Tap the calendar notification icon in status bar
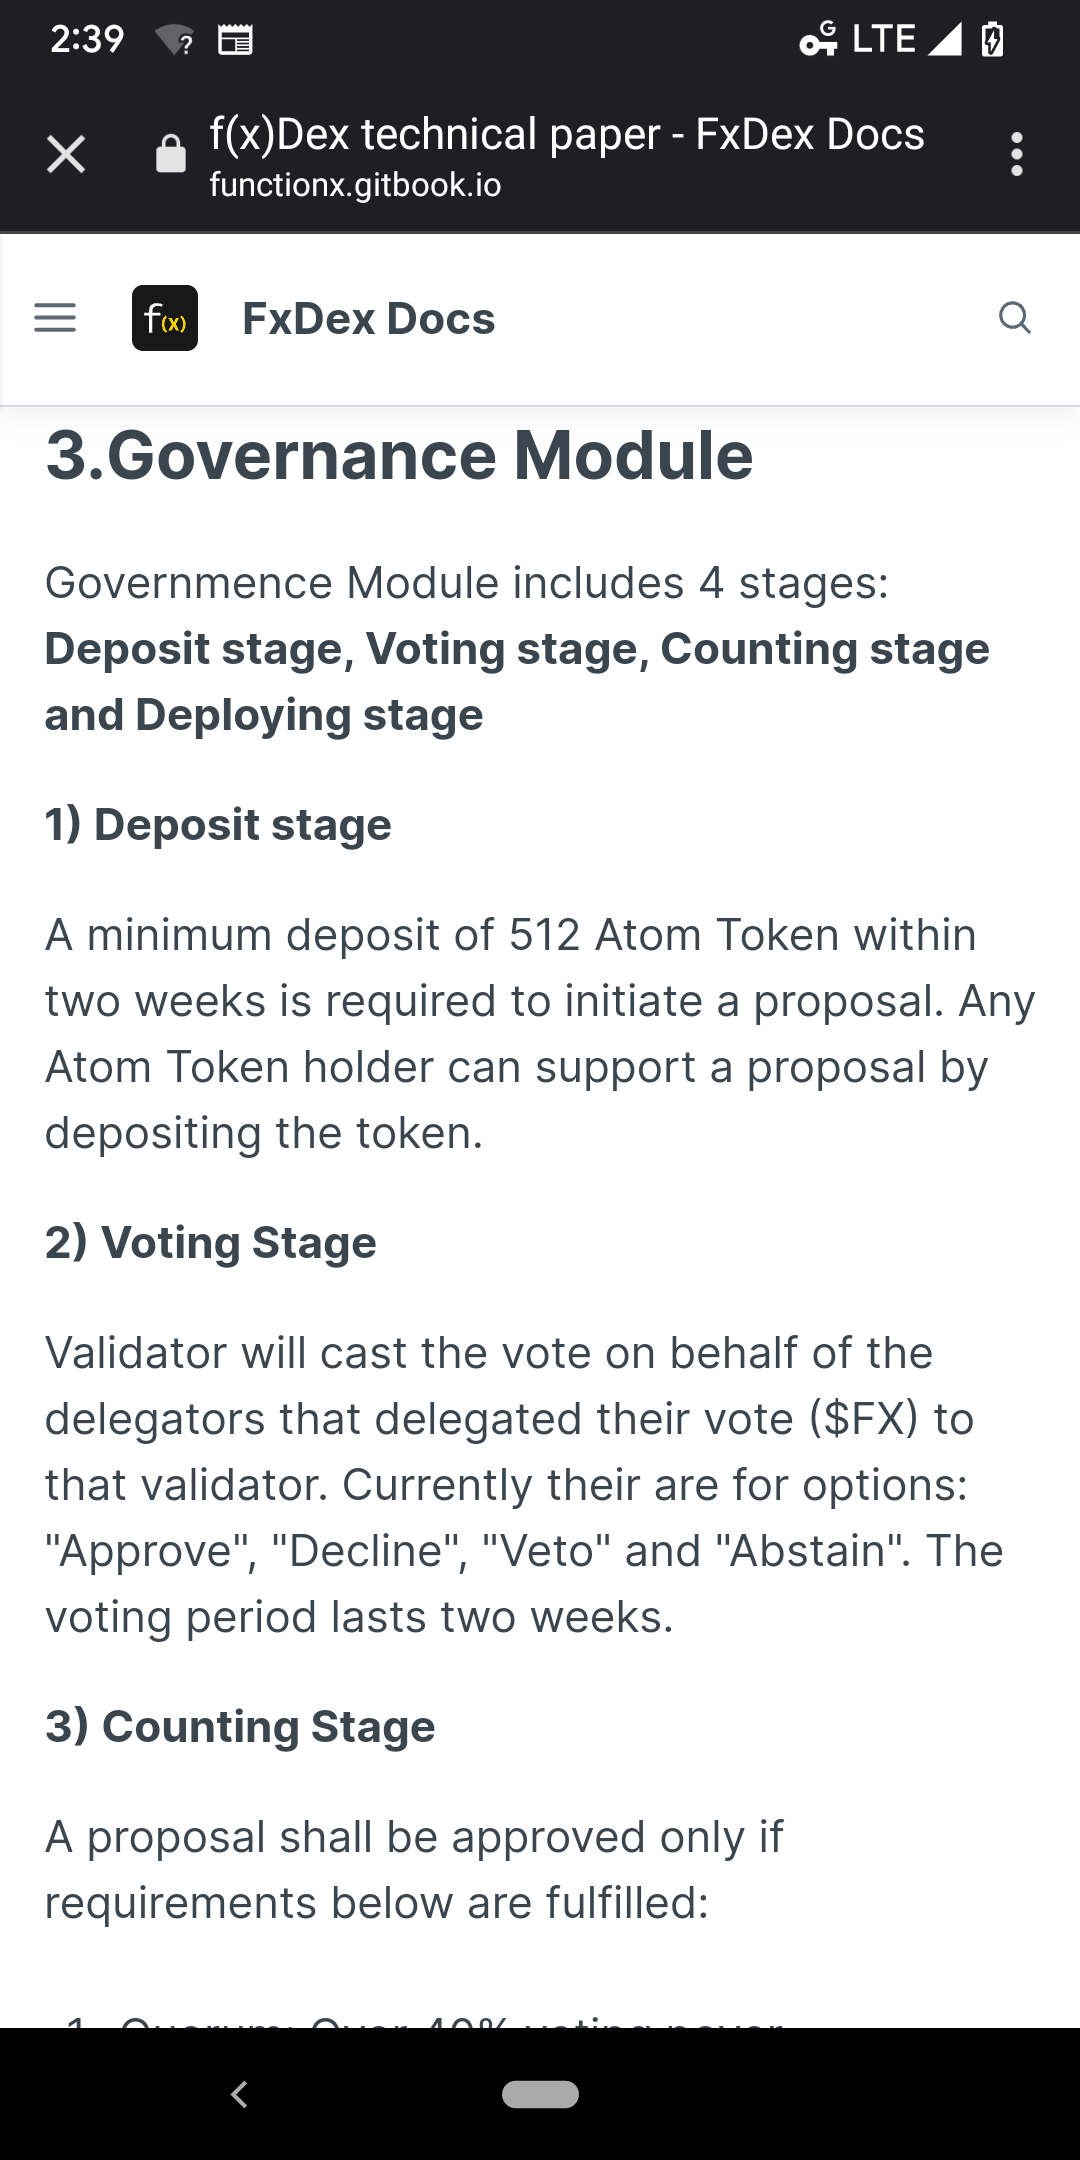This screenshot has height=2160, width=1080. pos(235,41)
